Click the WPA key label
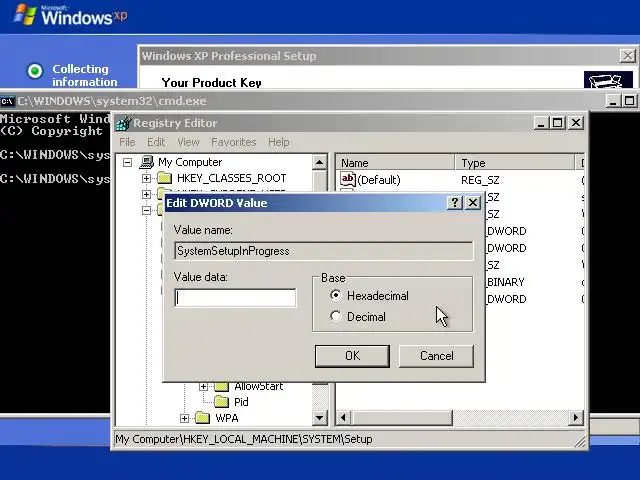 coord(227,418)
